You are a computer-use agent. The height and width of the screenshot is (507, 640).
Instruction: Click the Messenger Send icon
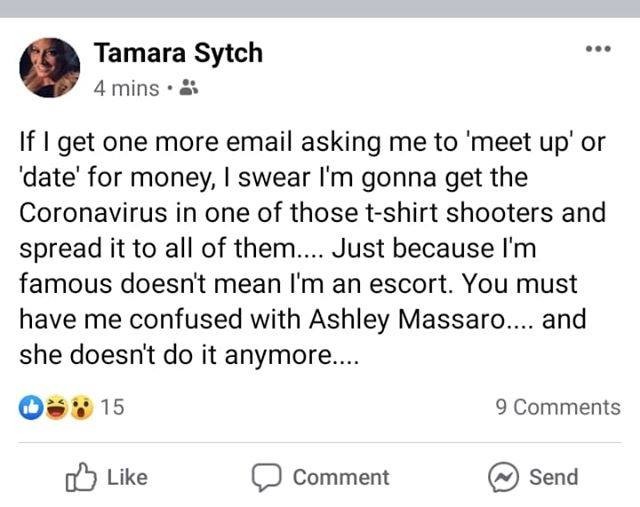(x=502, y=478)
